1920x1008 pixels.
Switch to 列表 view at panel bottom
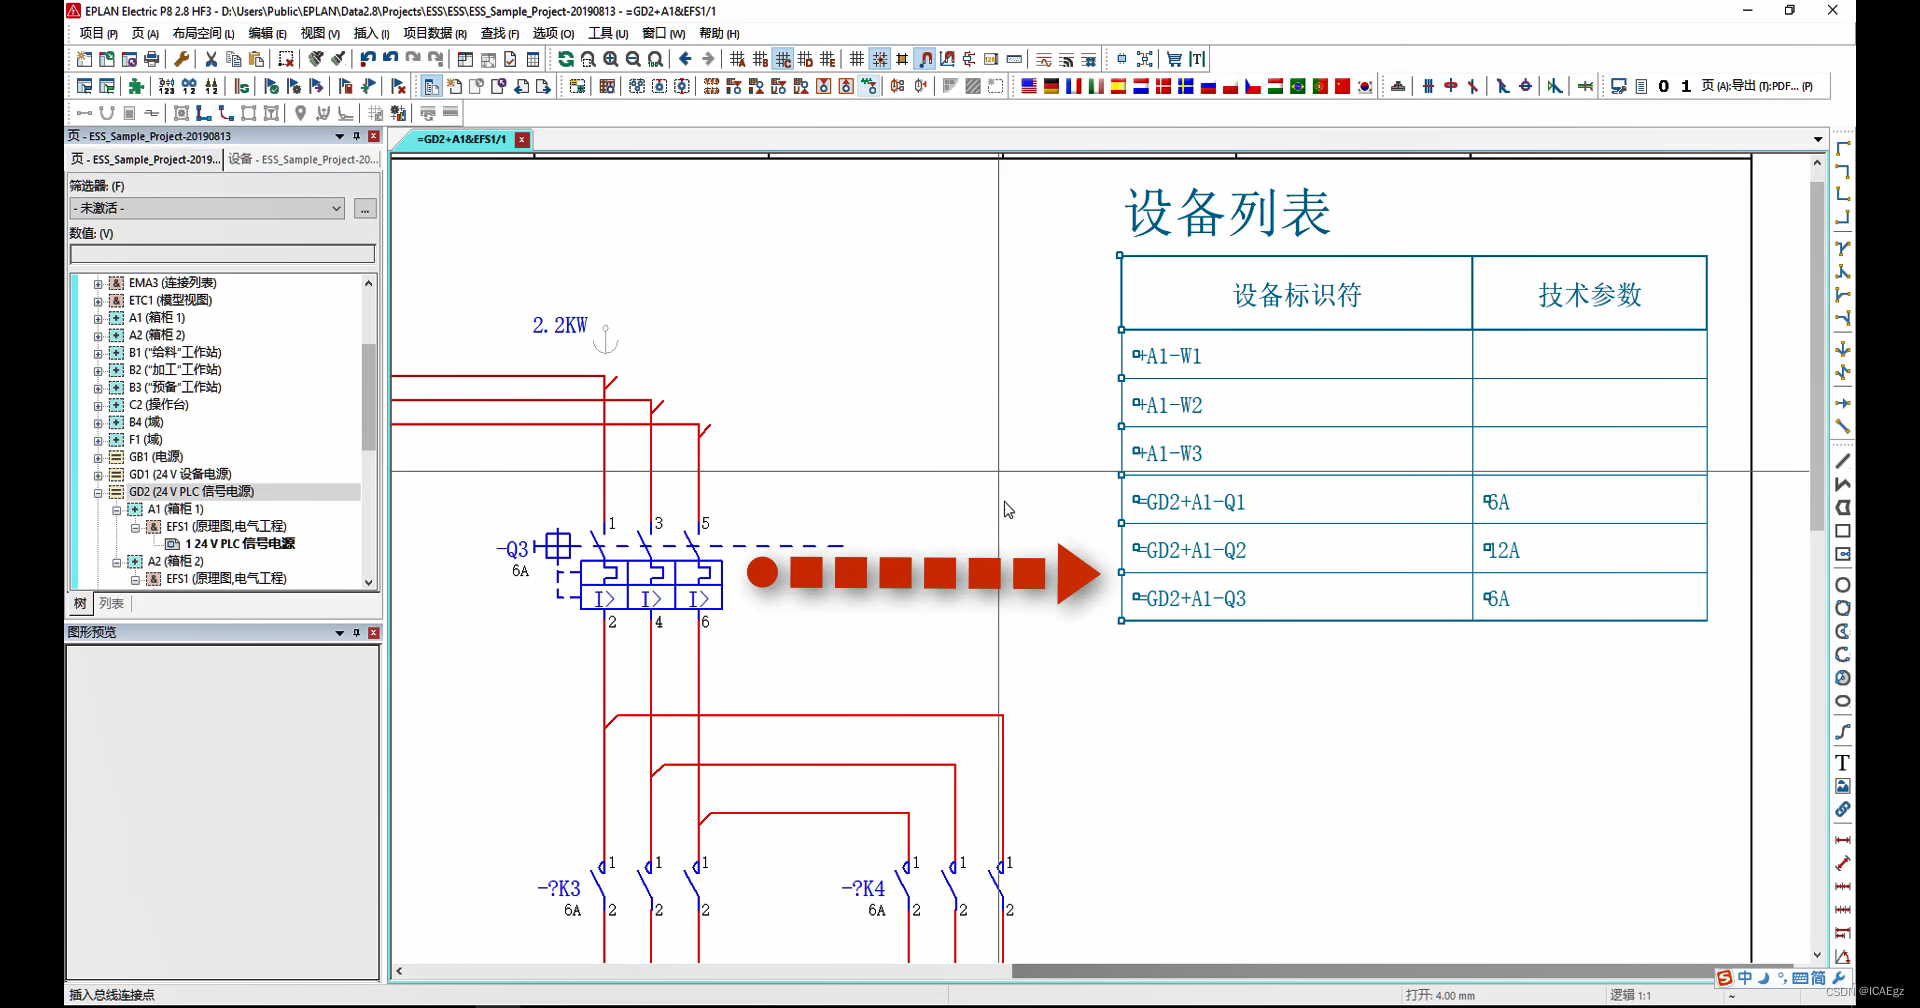[111, 603]
